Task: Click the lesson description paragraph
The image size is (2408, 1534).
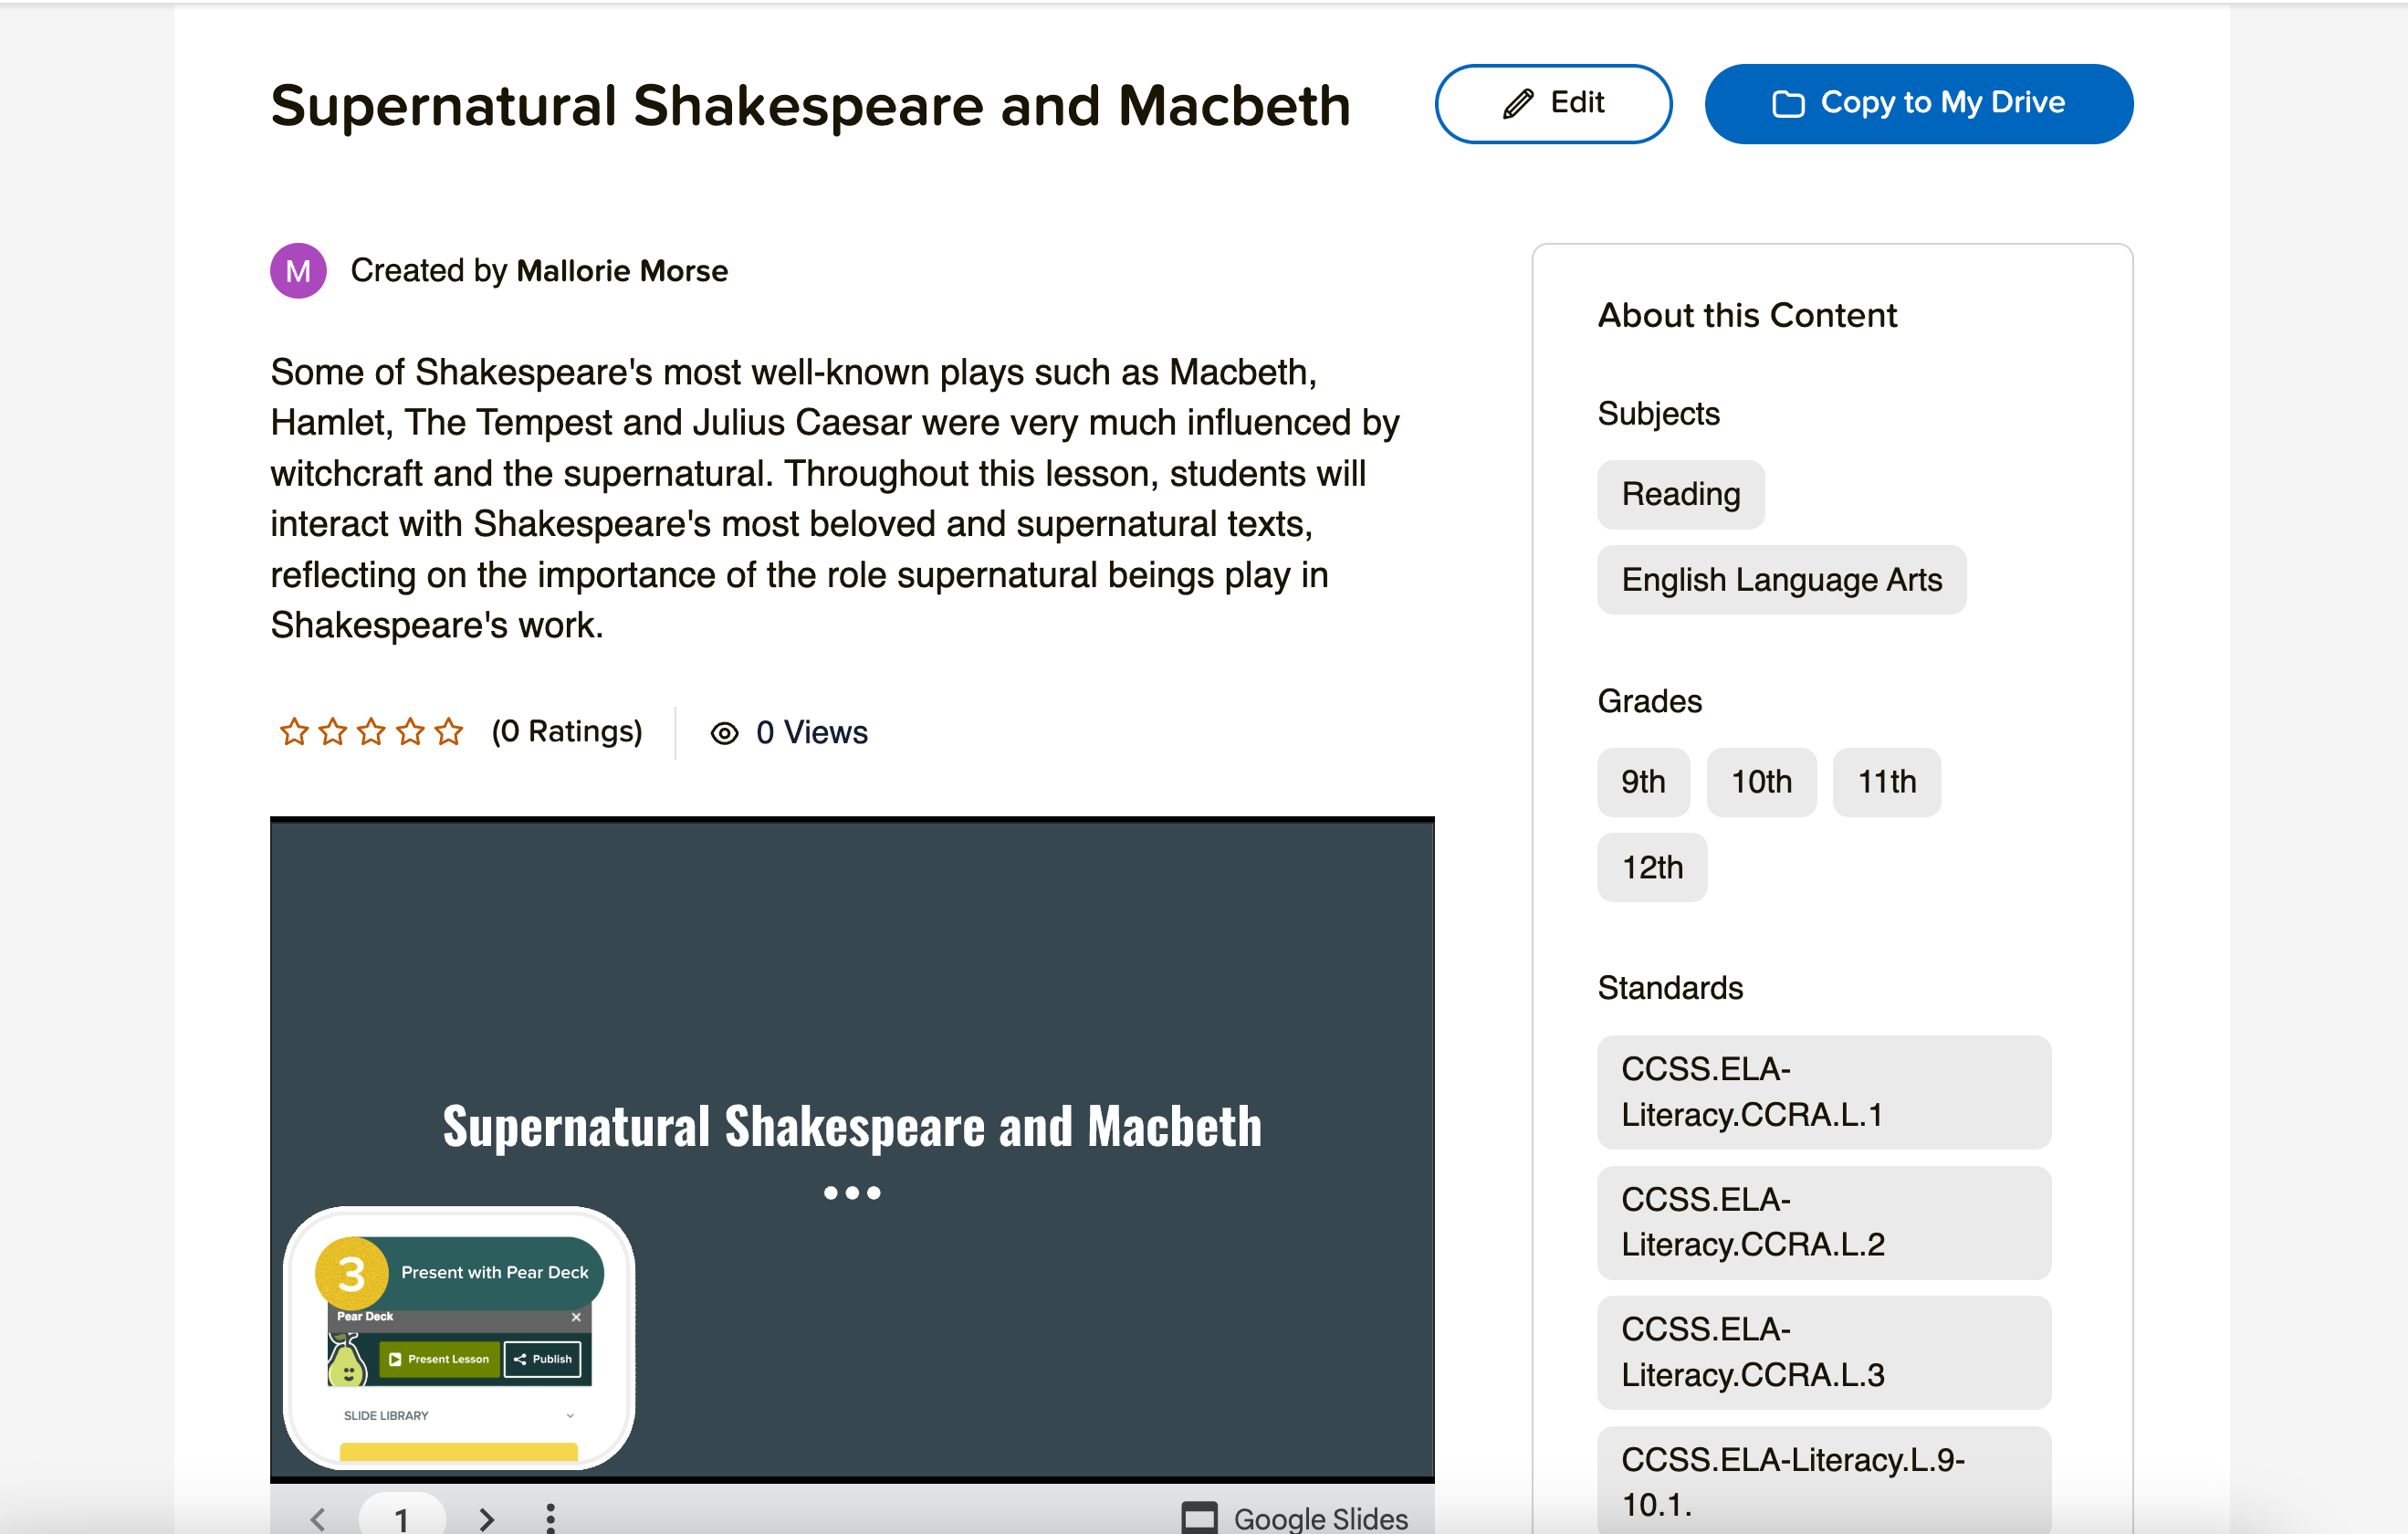Action: click(835, 499)
